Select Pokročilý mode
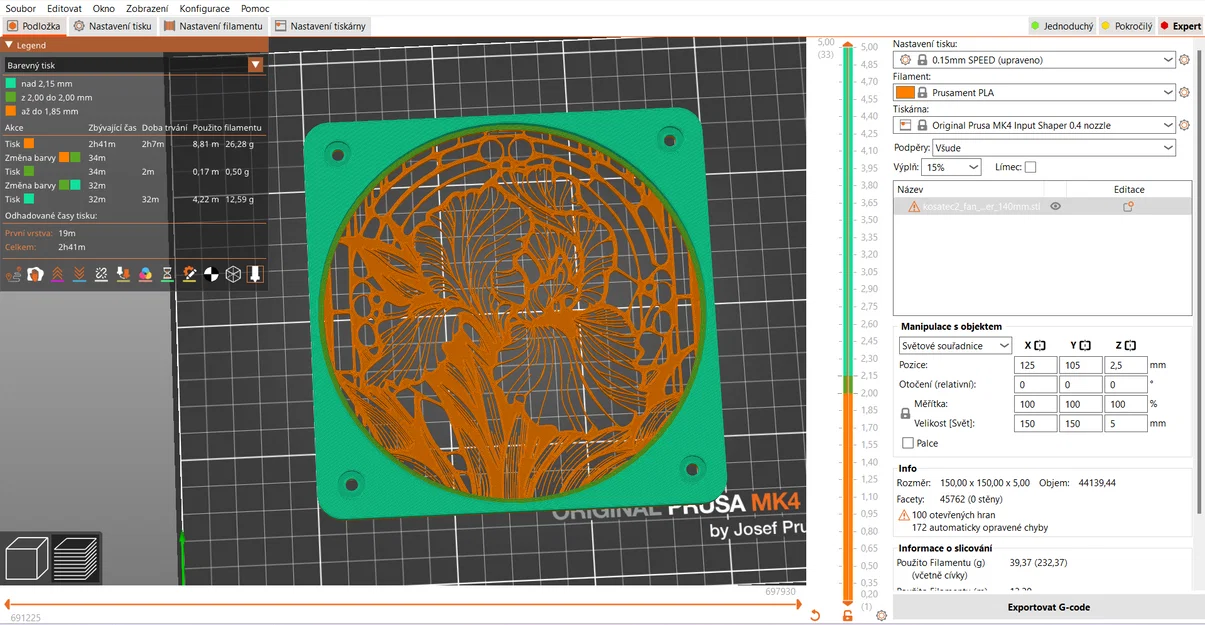Image resolution: width=1205 pixels, height=625 pixels. tap(1126, 26)
